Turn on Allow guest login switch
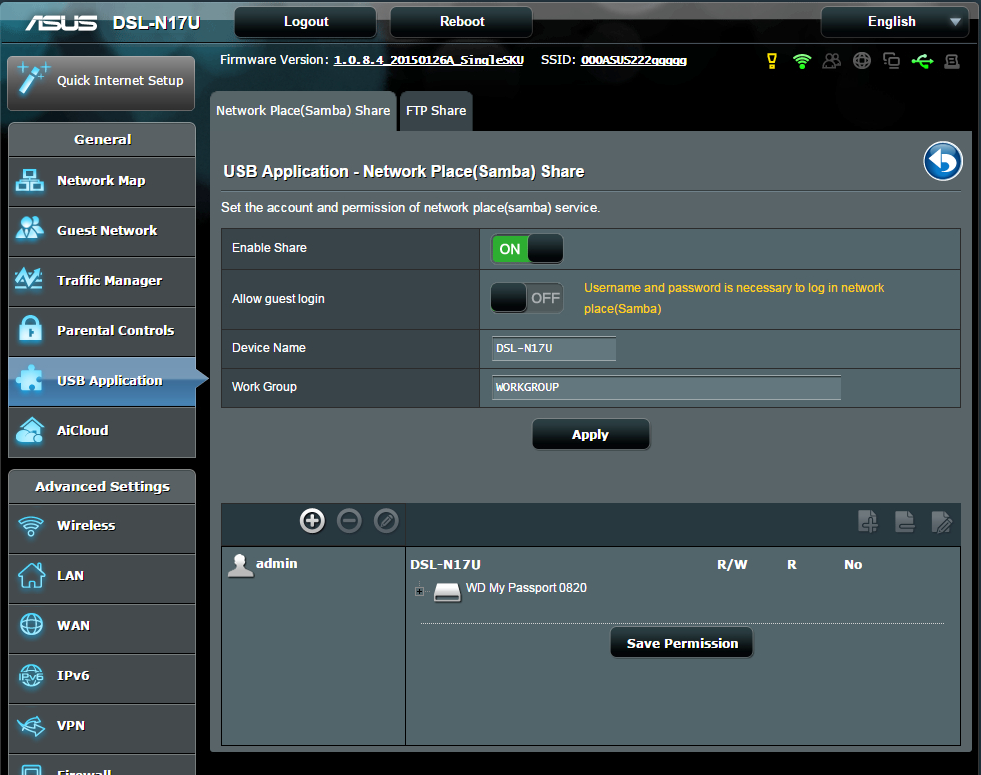This screenshot has width=981, height=775. click(x=527, y=298)
